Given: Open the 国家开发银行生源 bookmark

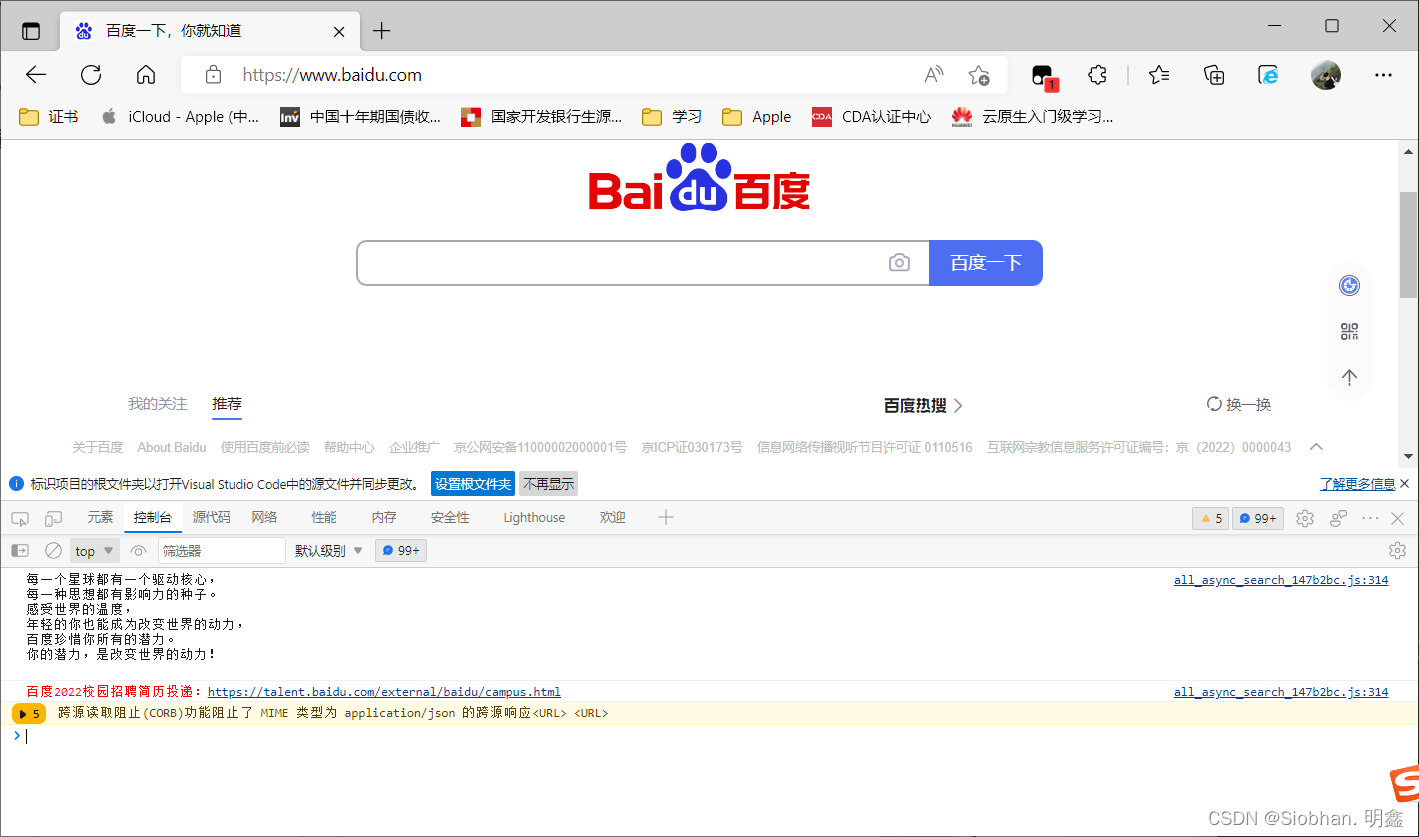Looking at the screenshot, I should 541,117.
